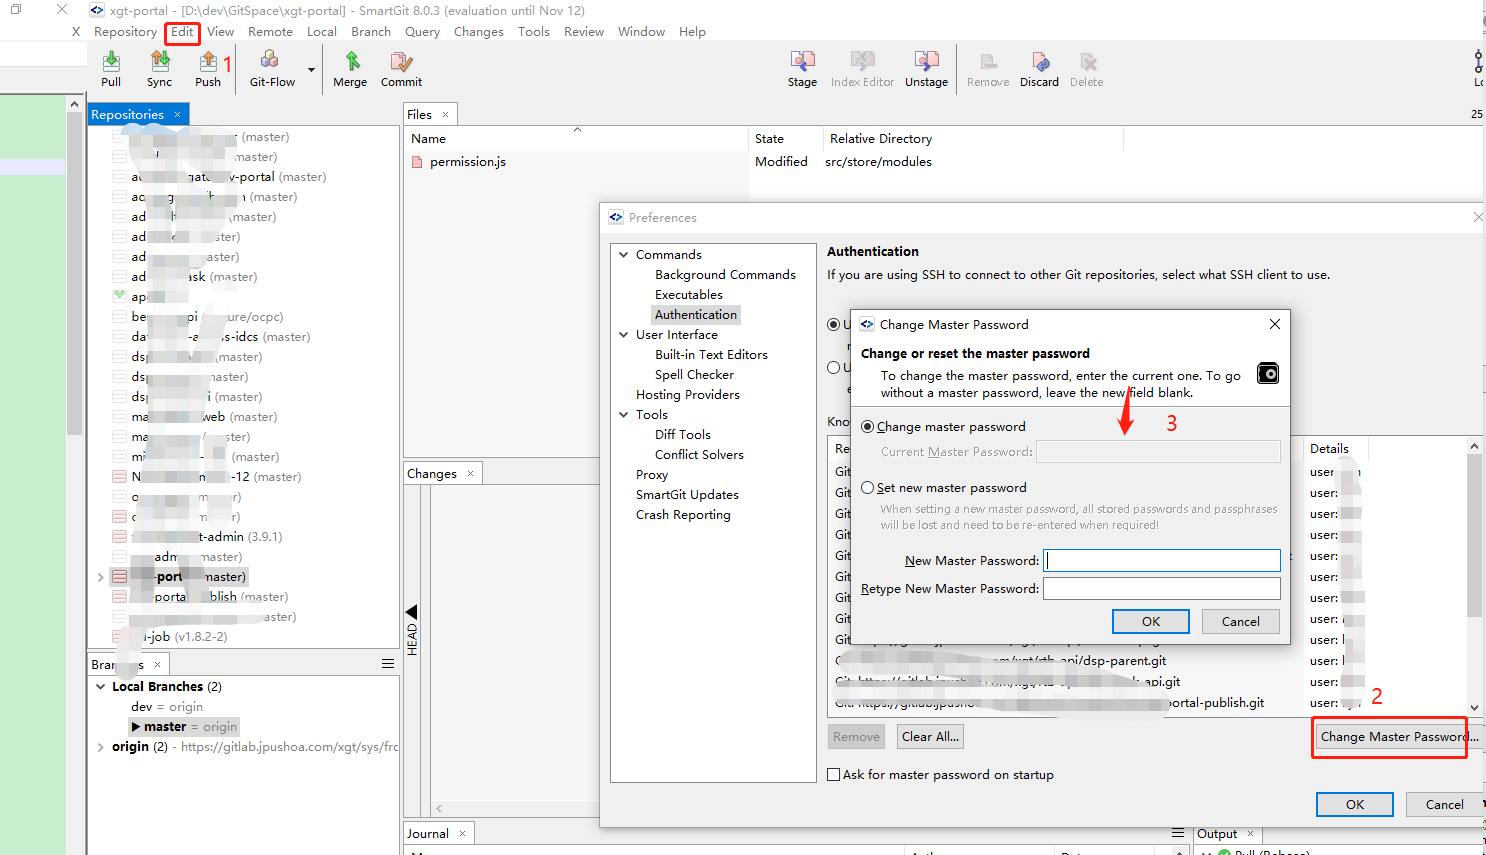Collapse the Commands preferences group
This screenshot has width=1486, height=855.
(x=624, y=255)
